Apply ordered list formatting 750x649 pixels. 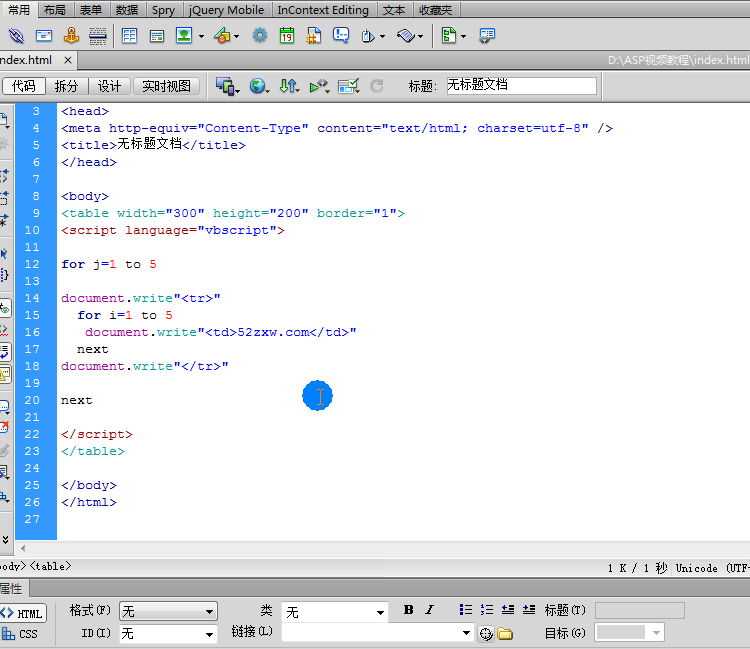point(486,609)
